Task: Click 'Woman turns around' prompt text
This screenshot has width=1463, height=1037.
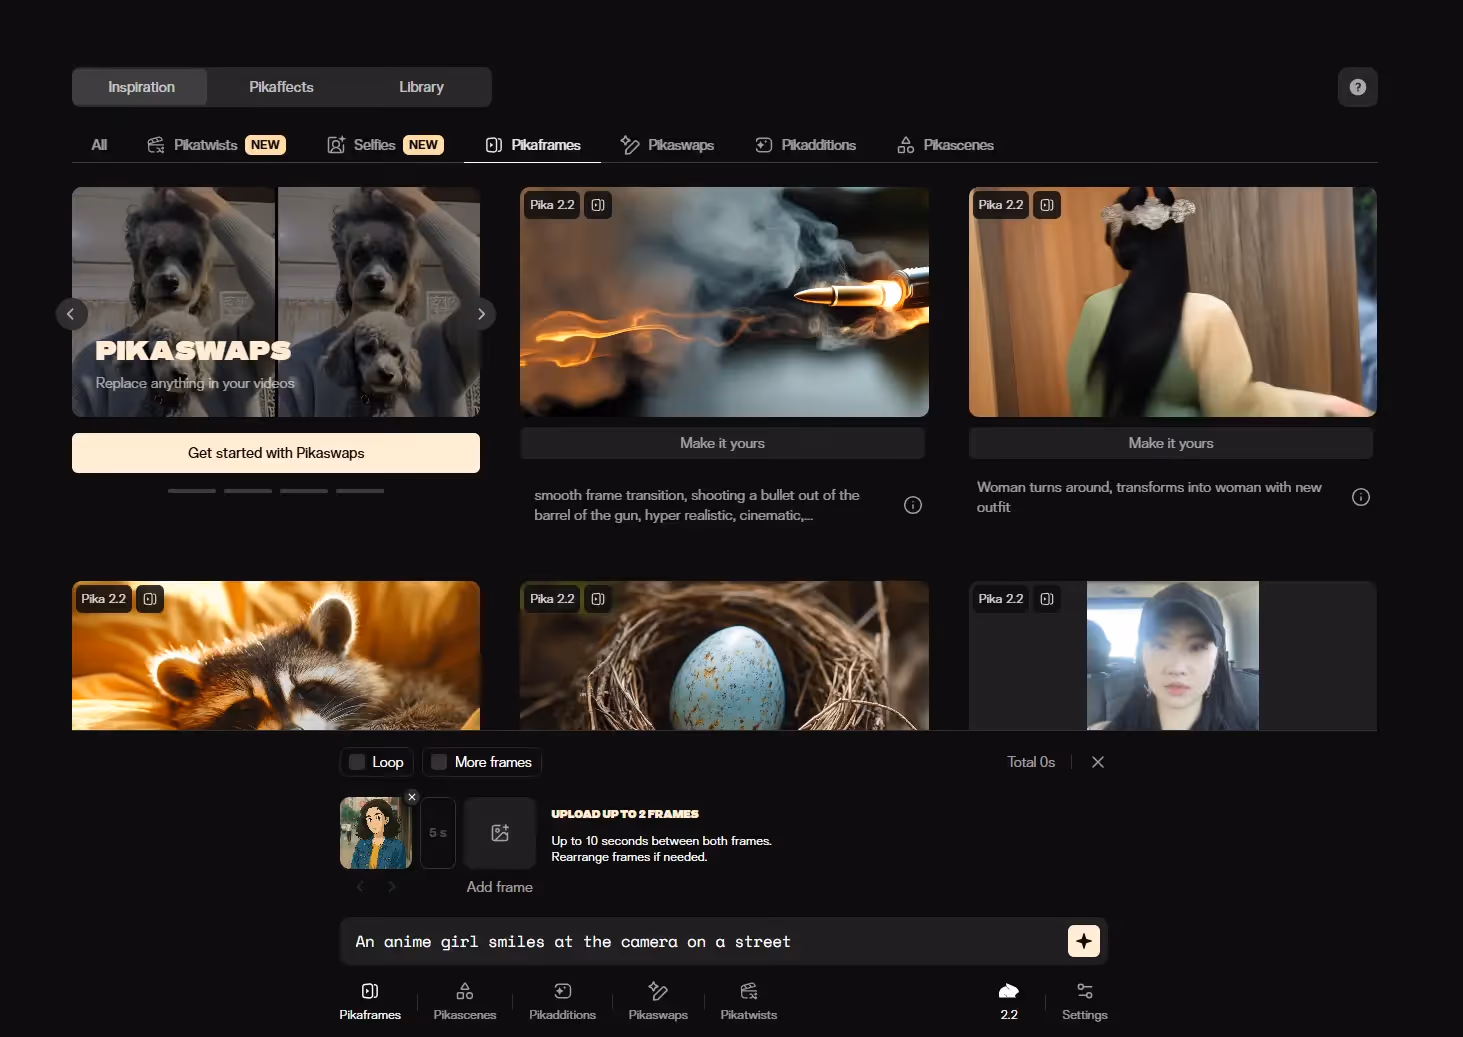Action: coord(1149,497)
